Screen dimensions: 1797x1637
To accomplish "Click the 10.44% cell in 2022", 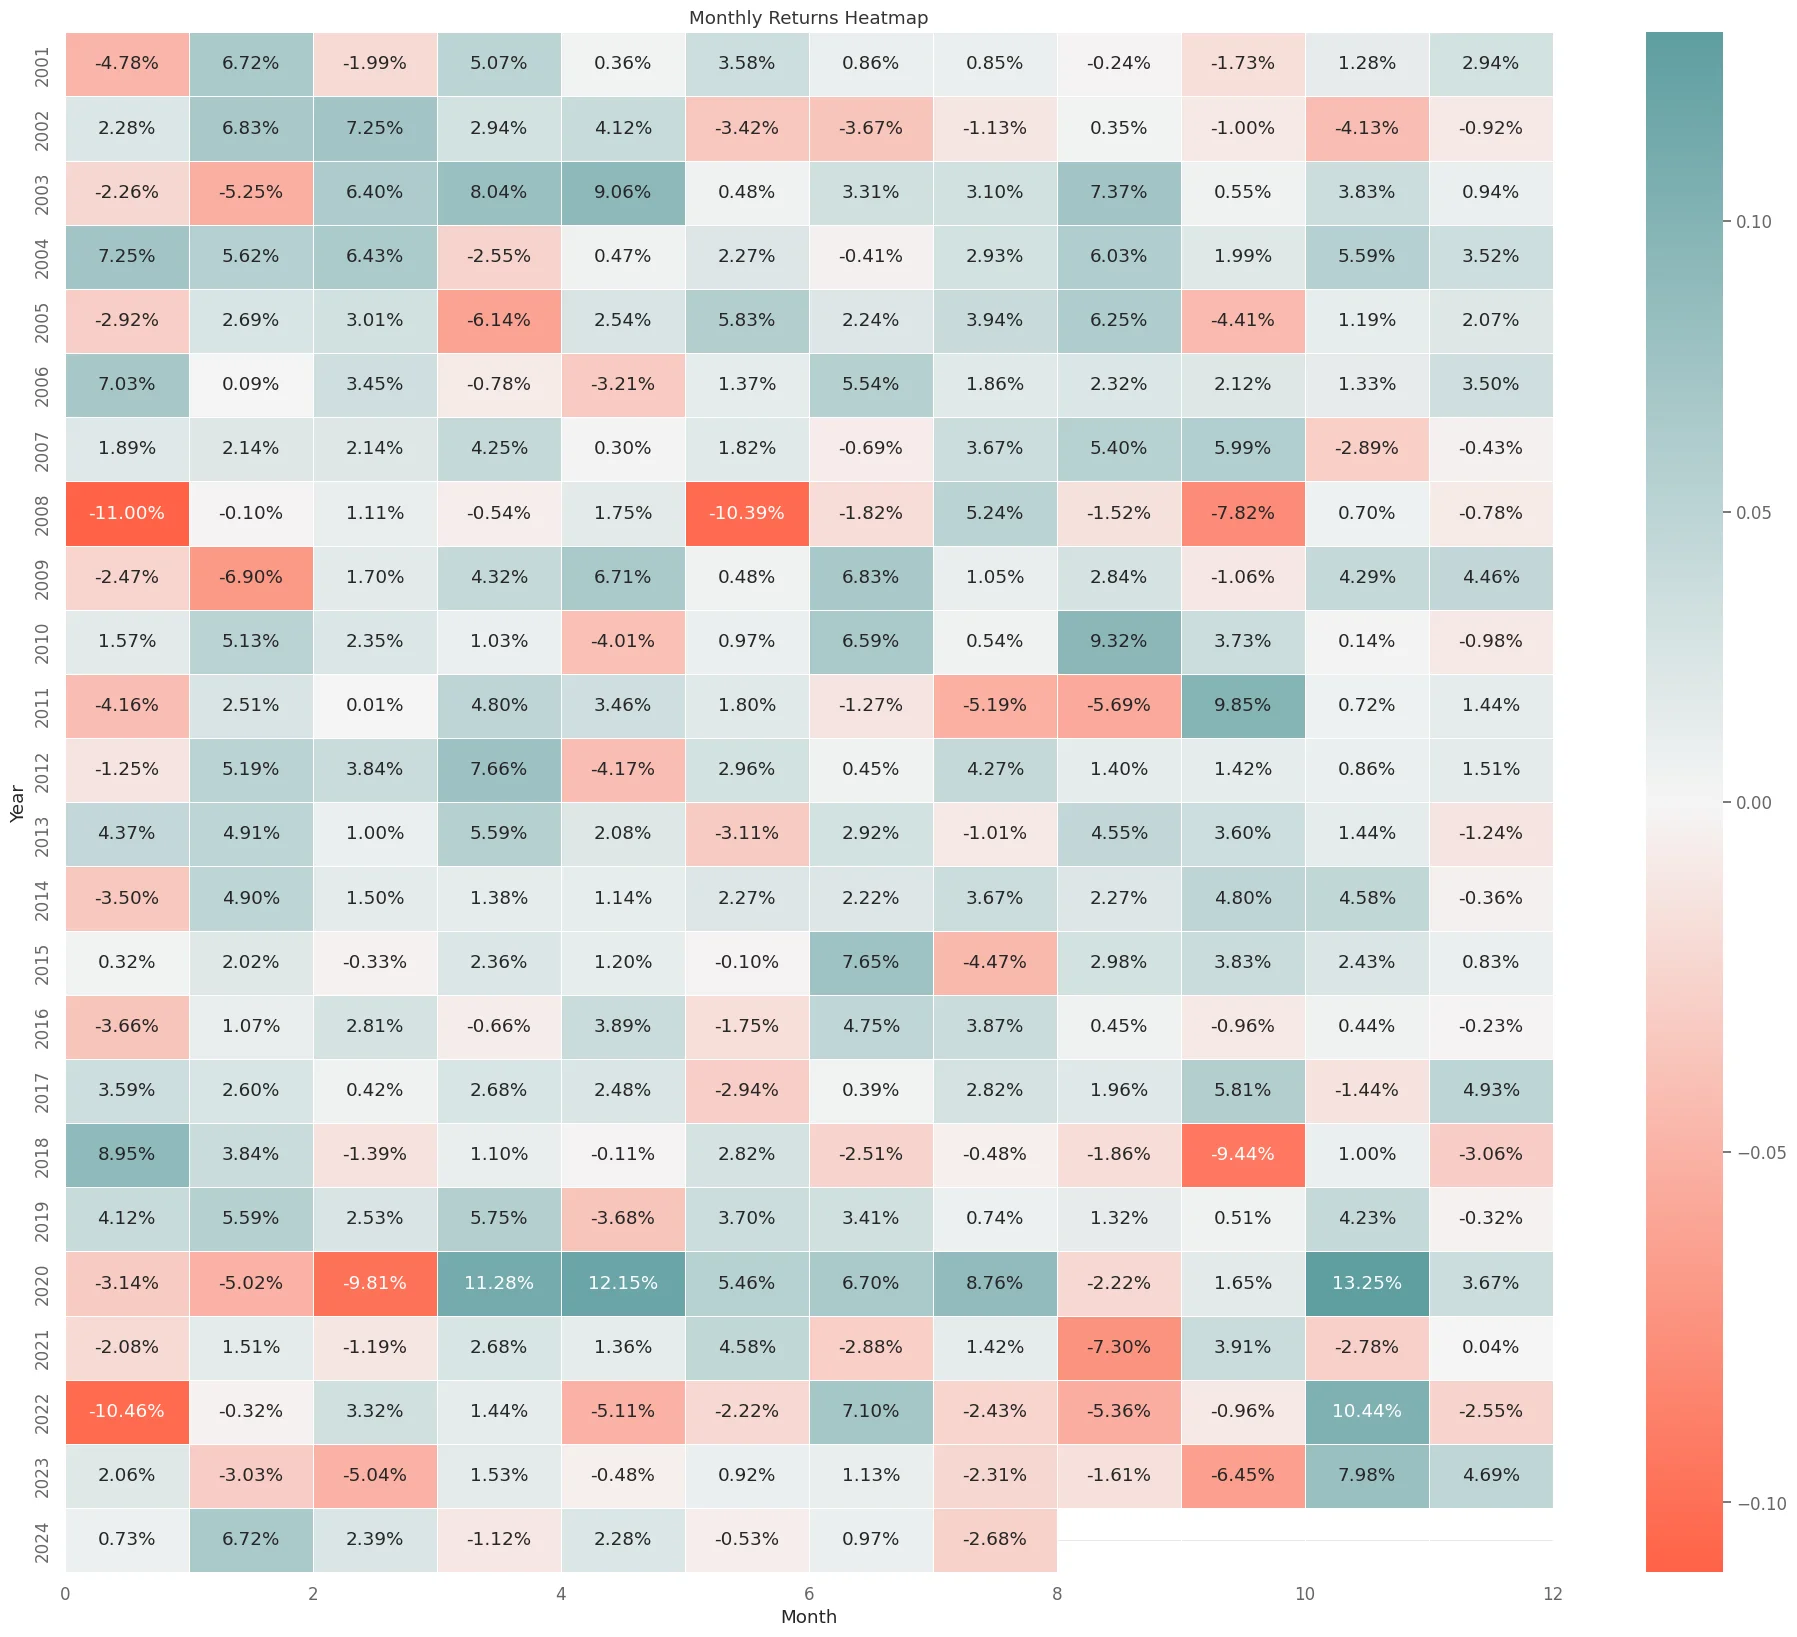I will (1366, 1411).
